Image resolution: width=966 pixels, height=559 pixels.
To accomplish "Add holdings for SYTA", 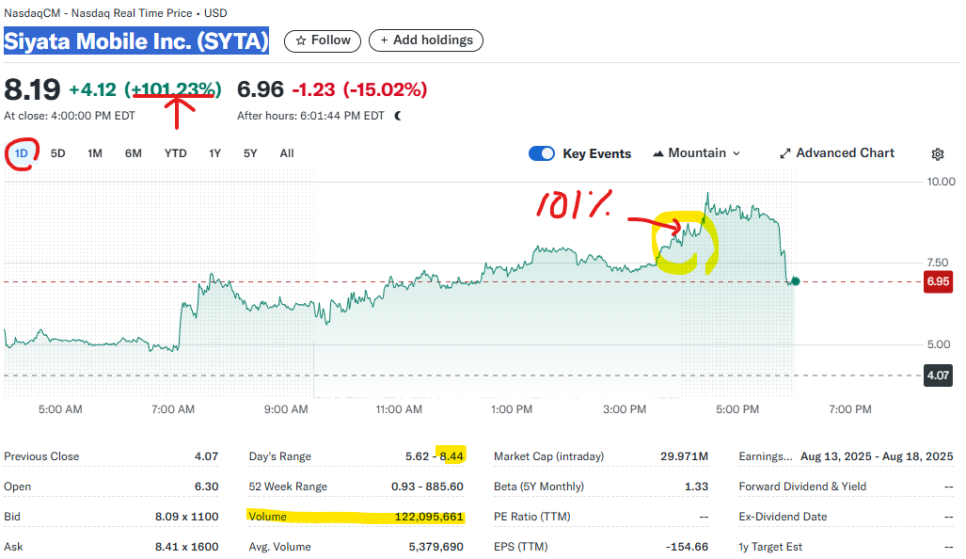I will point(426,41).
